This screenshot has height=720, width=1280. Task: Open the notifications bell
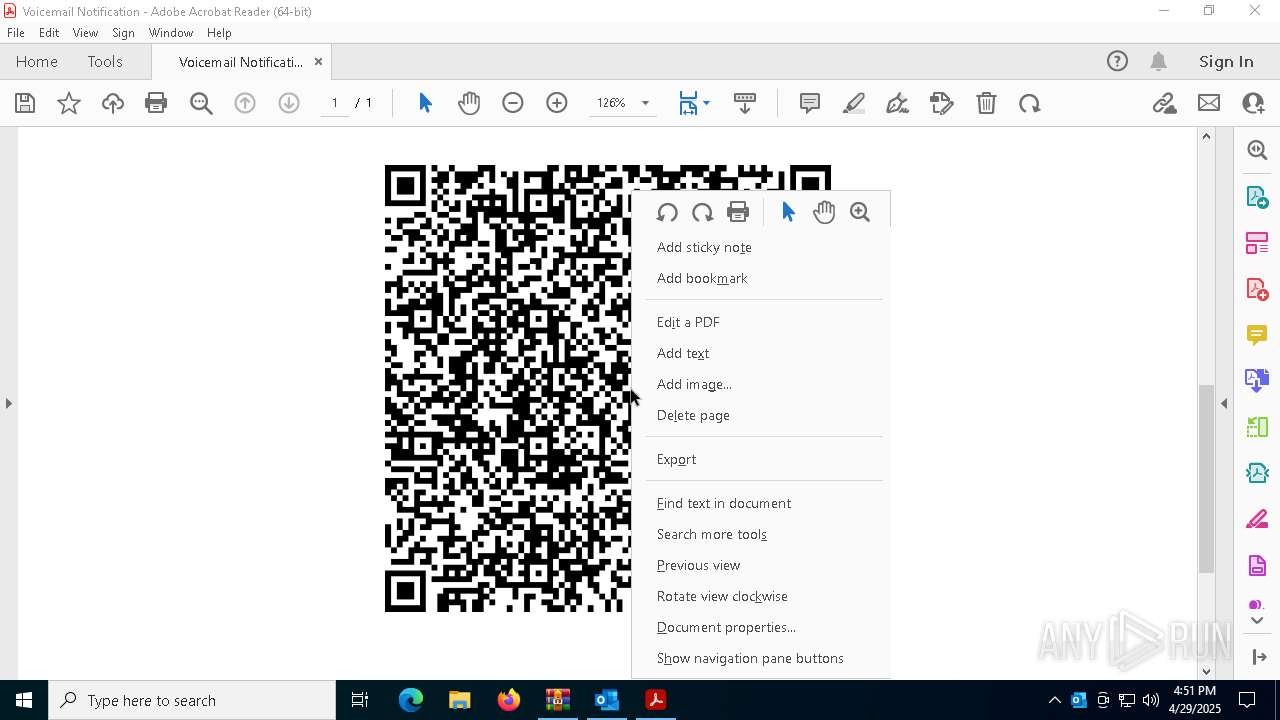point(1159,61)
